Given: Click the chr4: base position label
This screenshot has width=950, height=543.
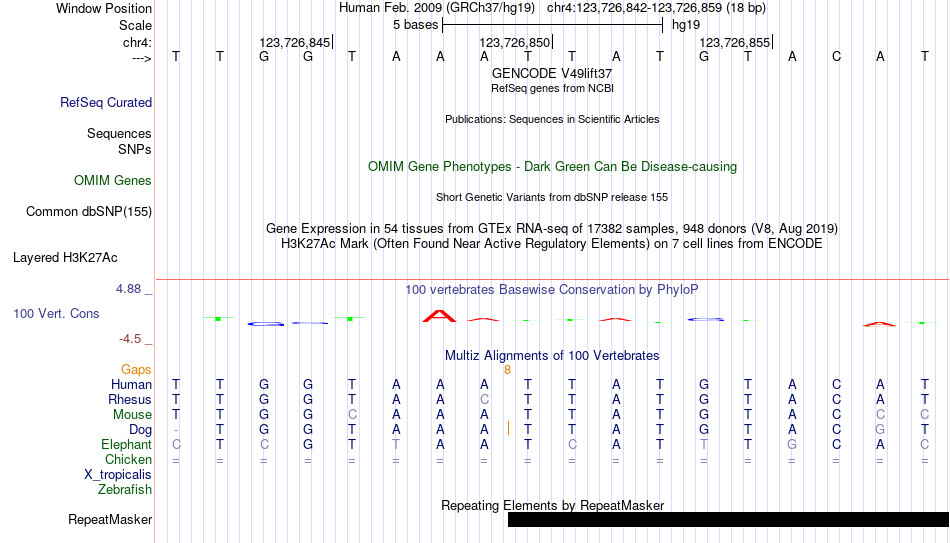Looking at the screenshot, I should click(137, 42).
